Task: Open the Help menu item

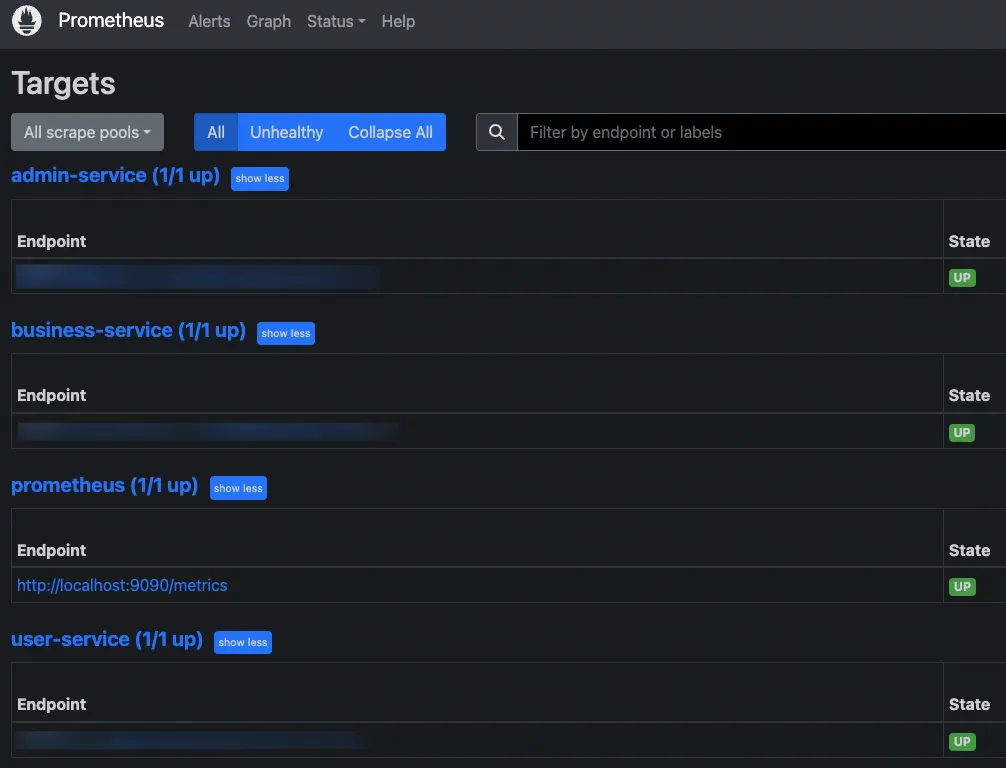Action: pyautogui.click(x=398, y=21)
